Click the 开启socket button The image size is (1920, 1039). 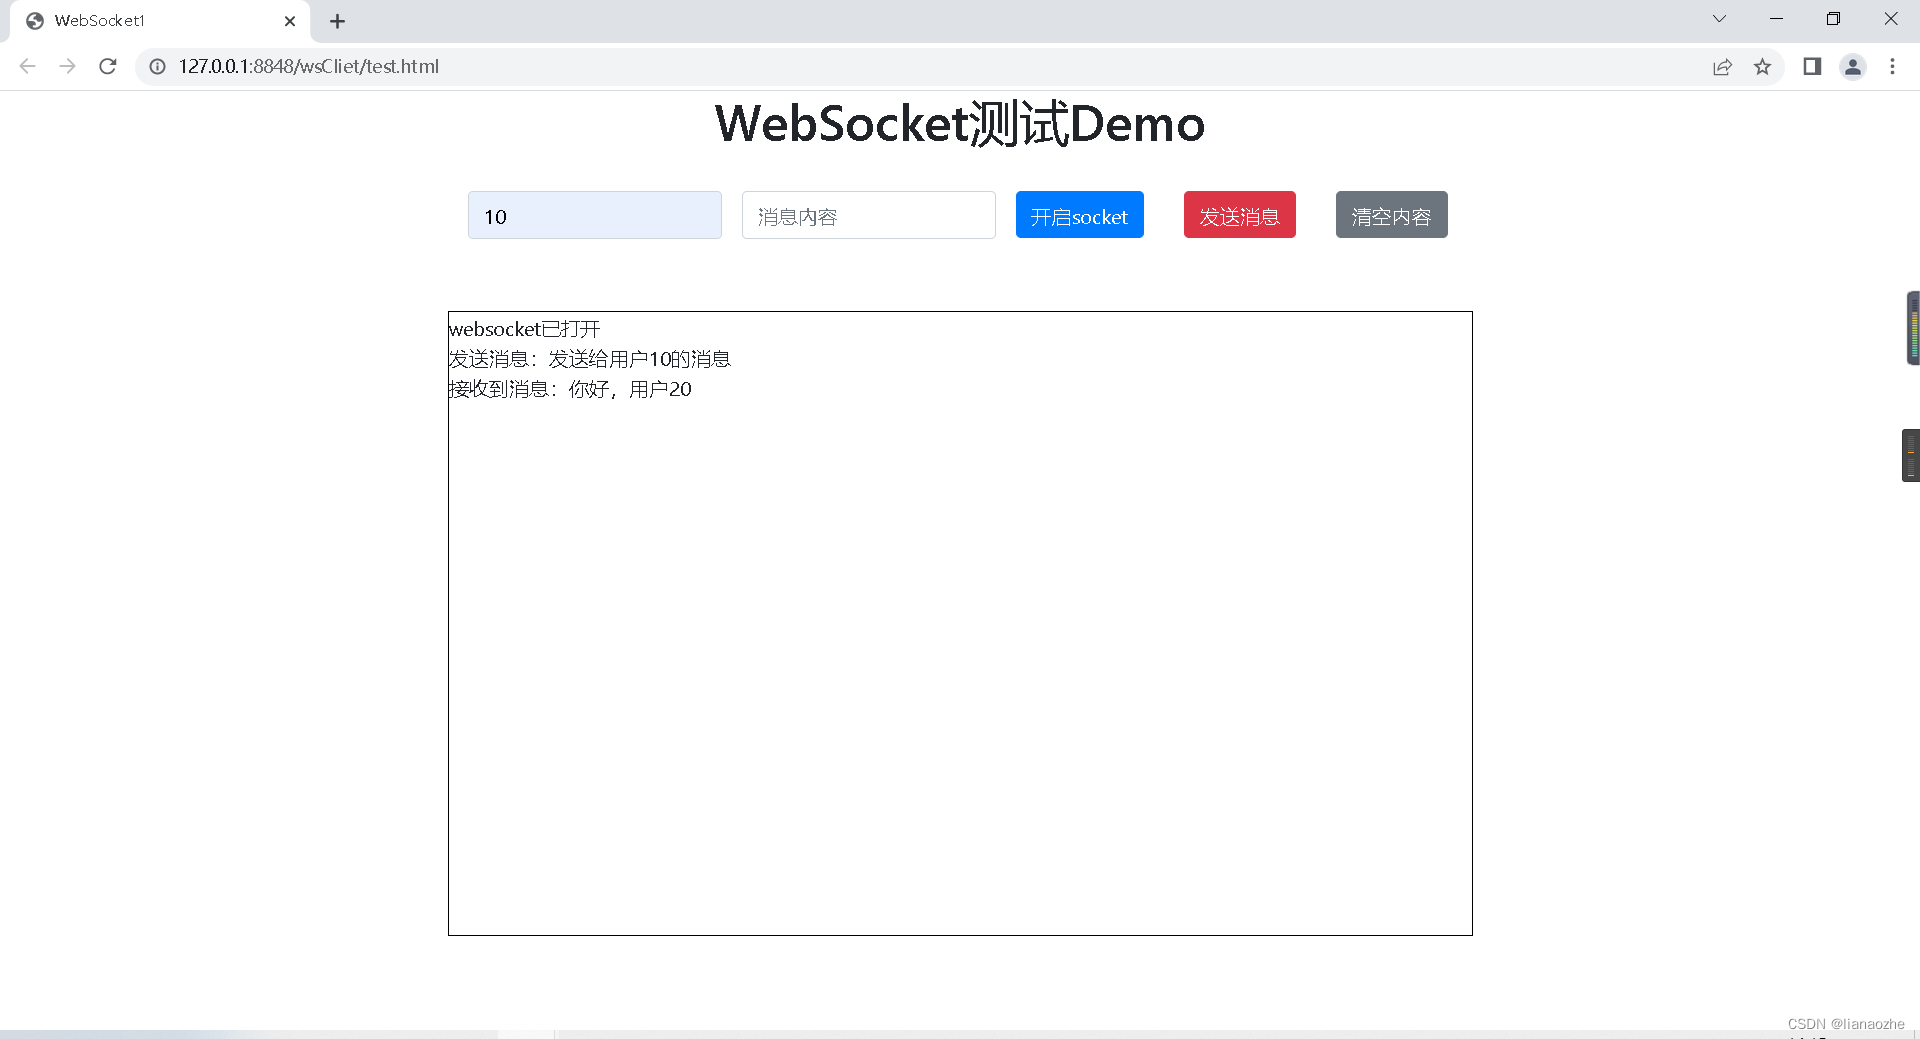tap(1079, 214)
